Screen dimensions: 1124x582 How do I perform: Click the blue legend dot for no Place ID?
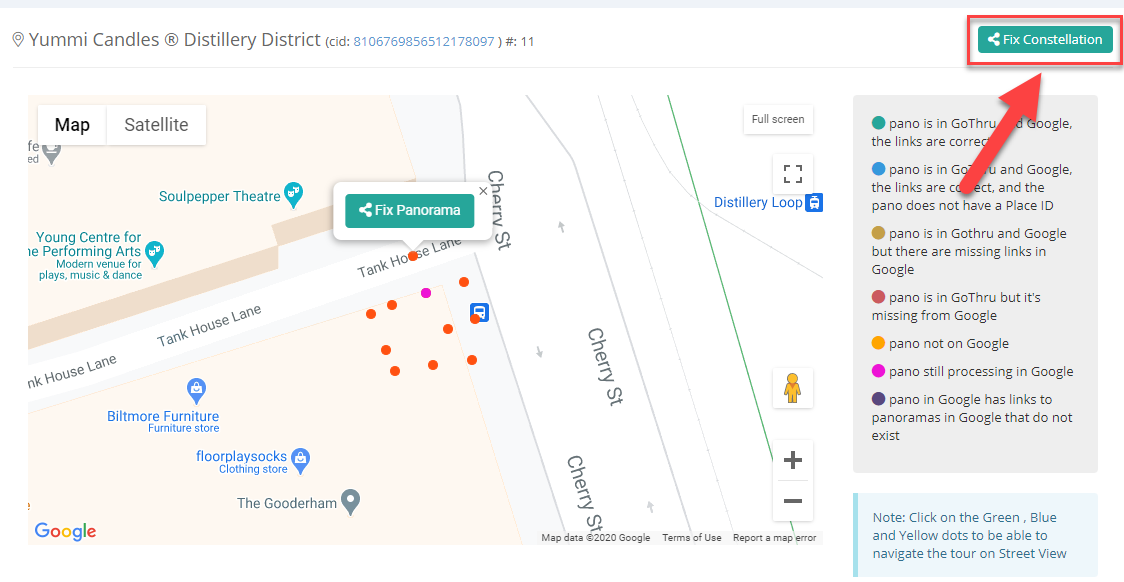(878, 170)
